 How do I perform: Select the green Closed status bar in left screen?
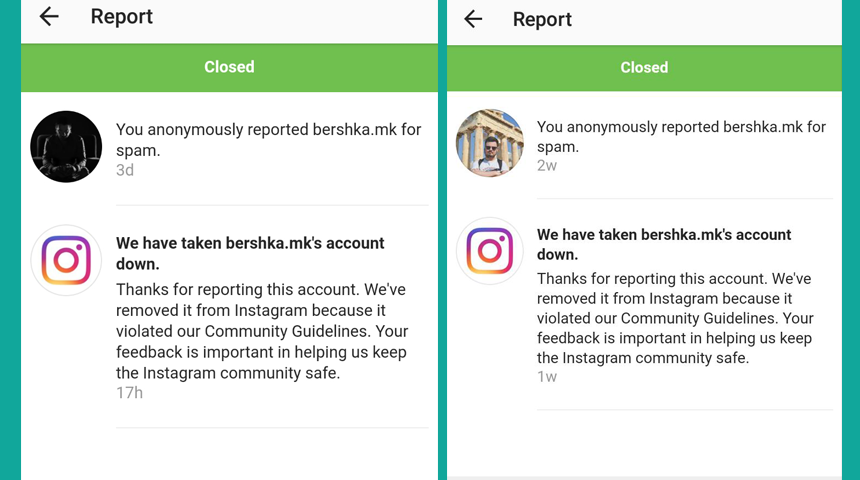coord(229,67)
